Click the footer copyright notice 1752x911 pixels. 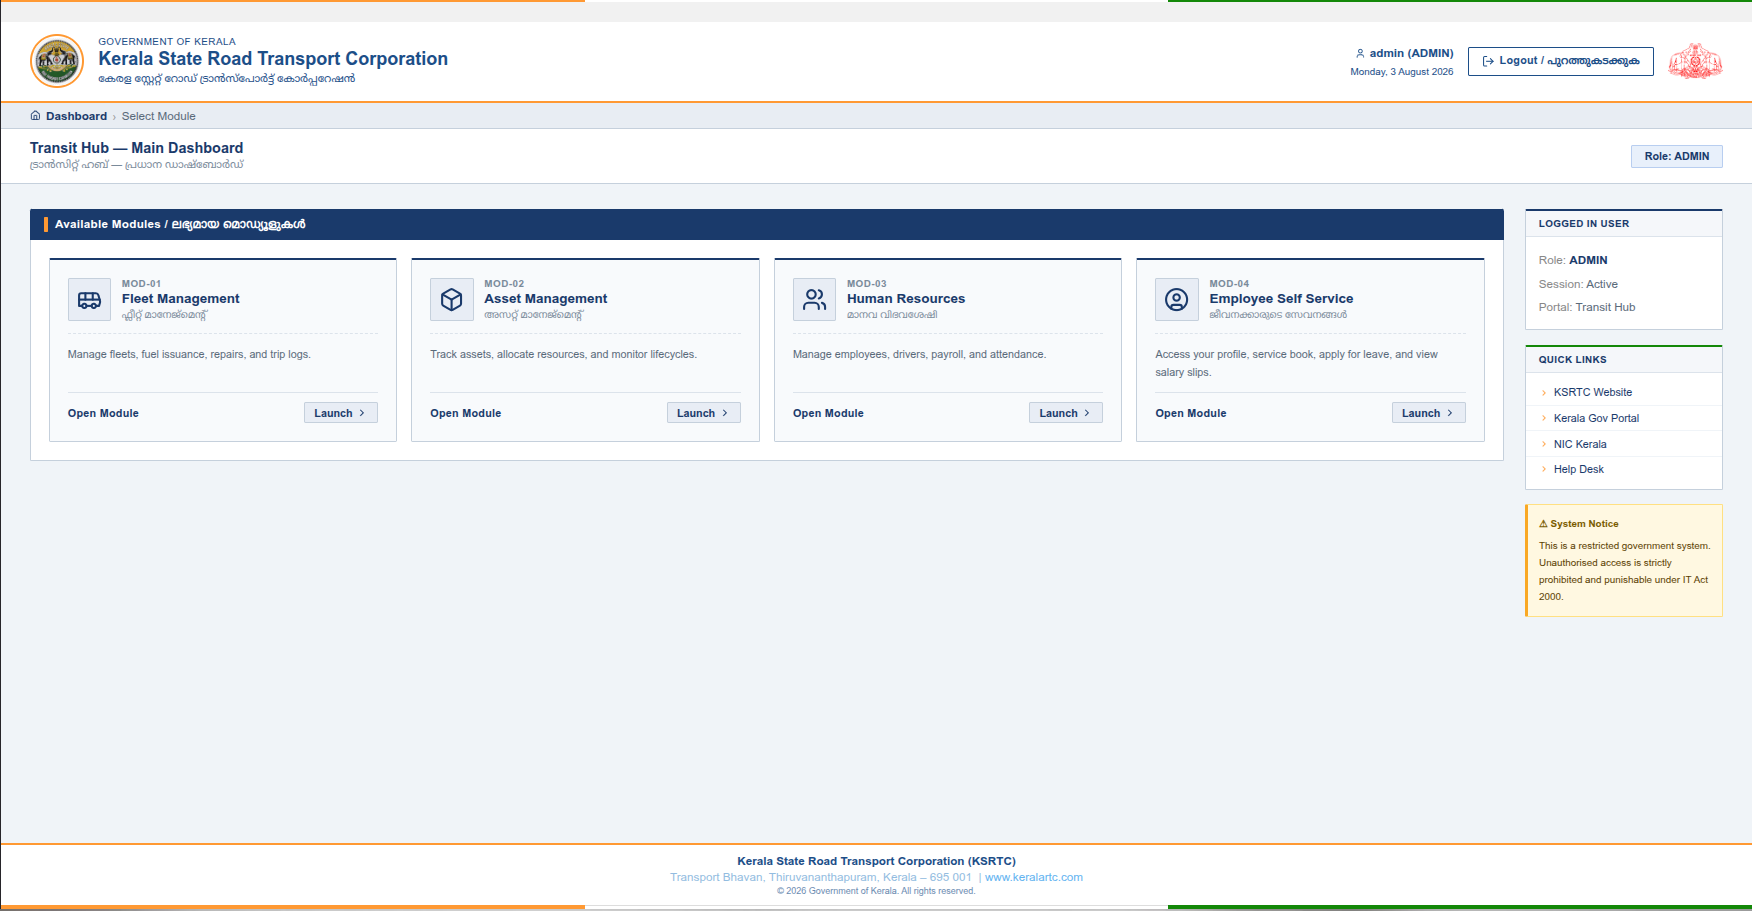coord(876,891)
